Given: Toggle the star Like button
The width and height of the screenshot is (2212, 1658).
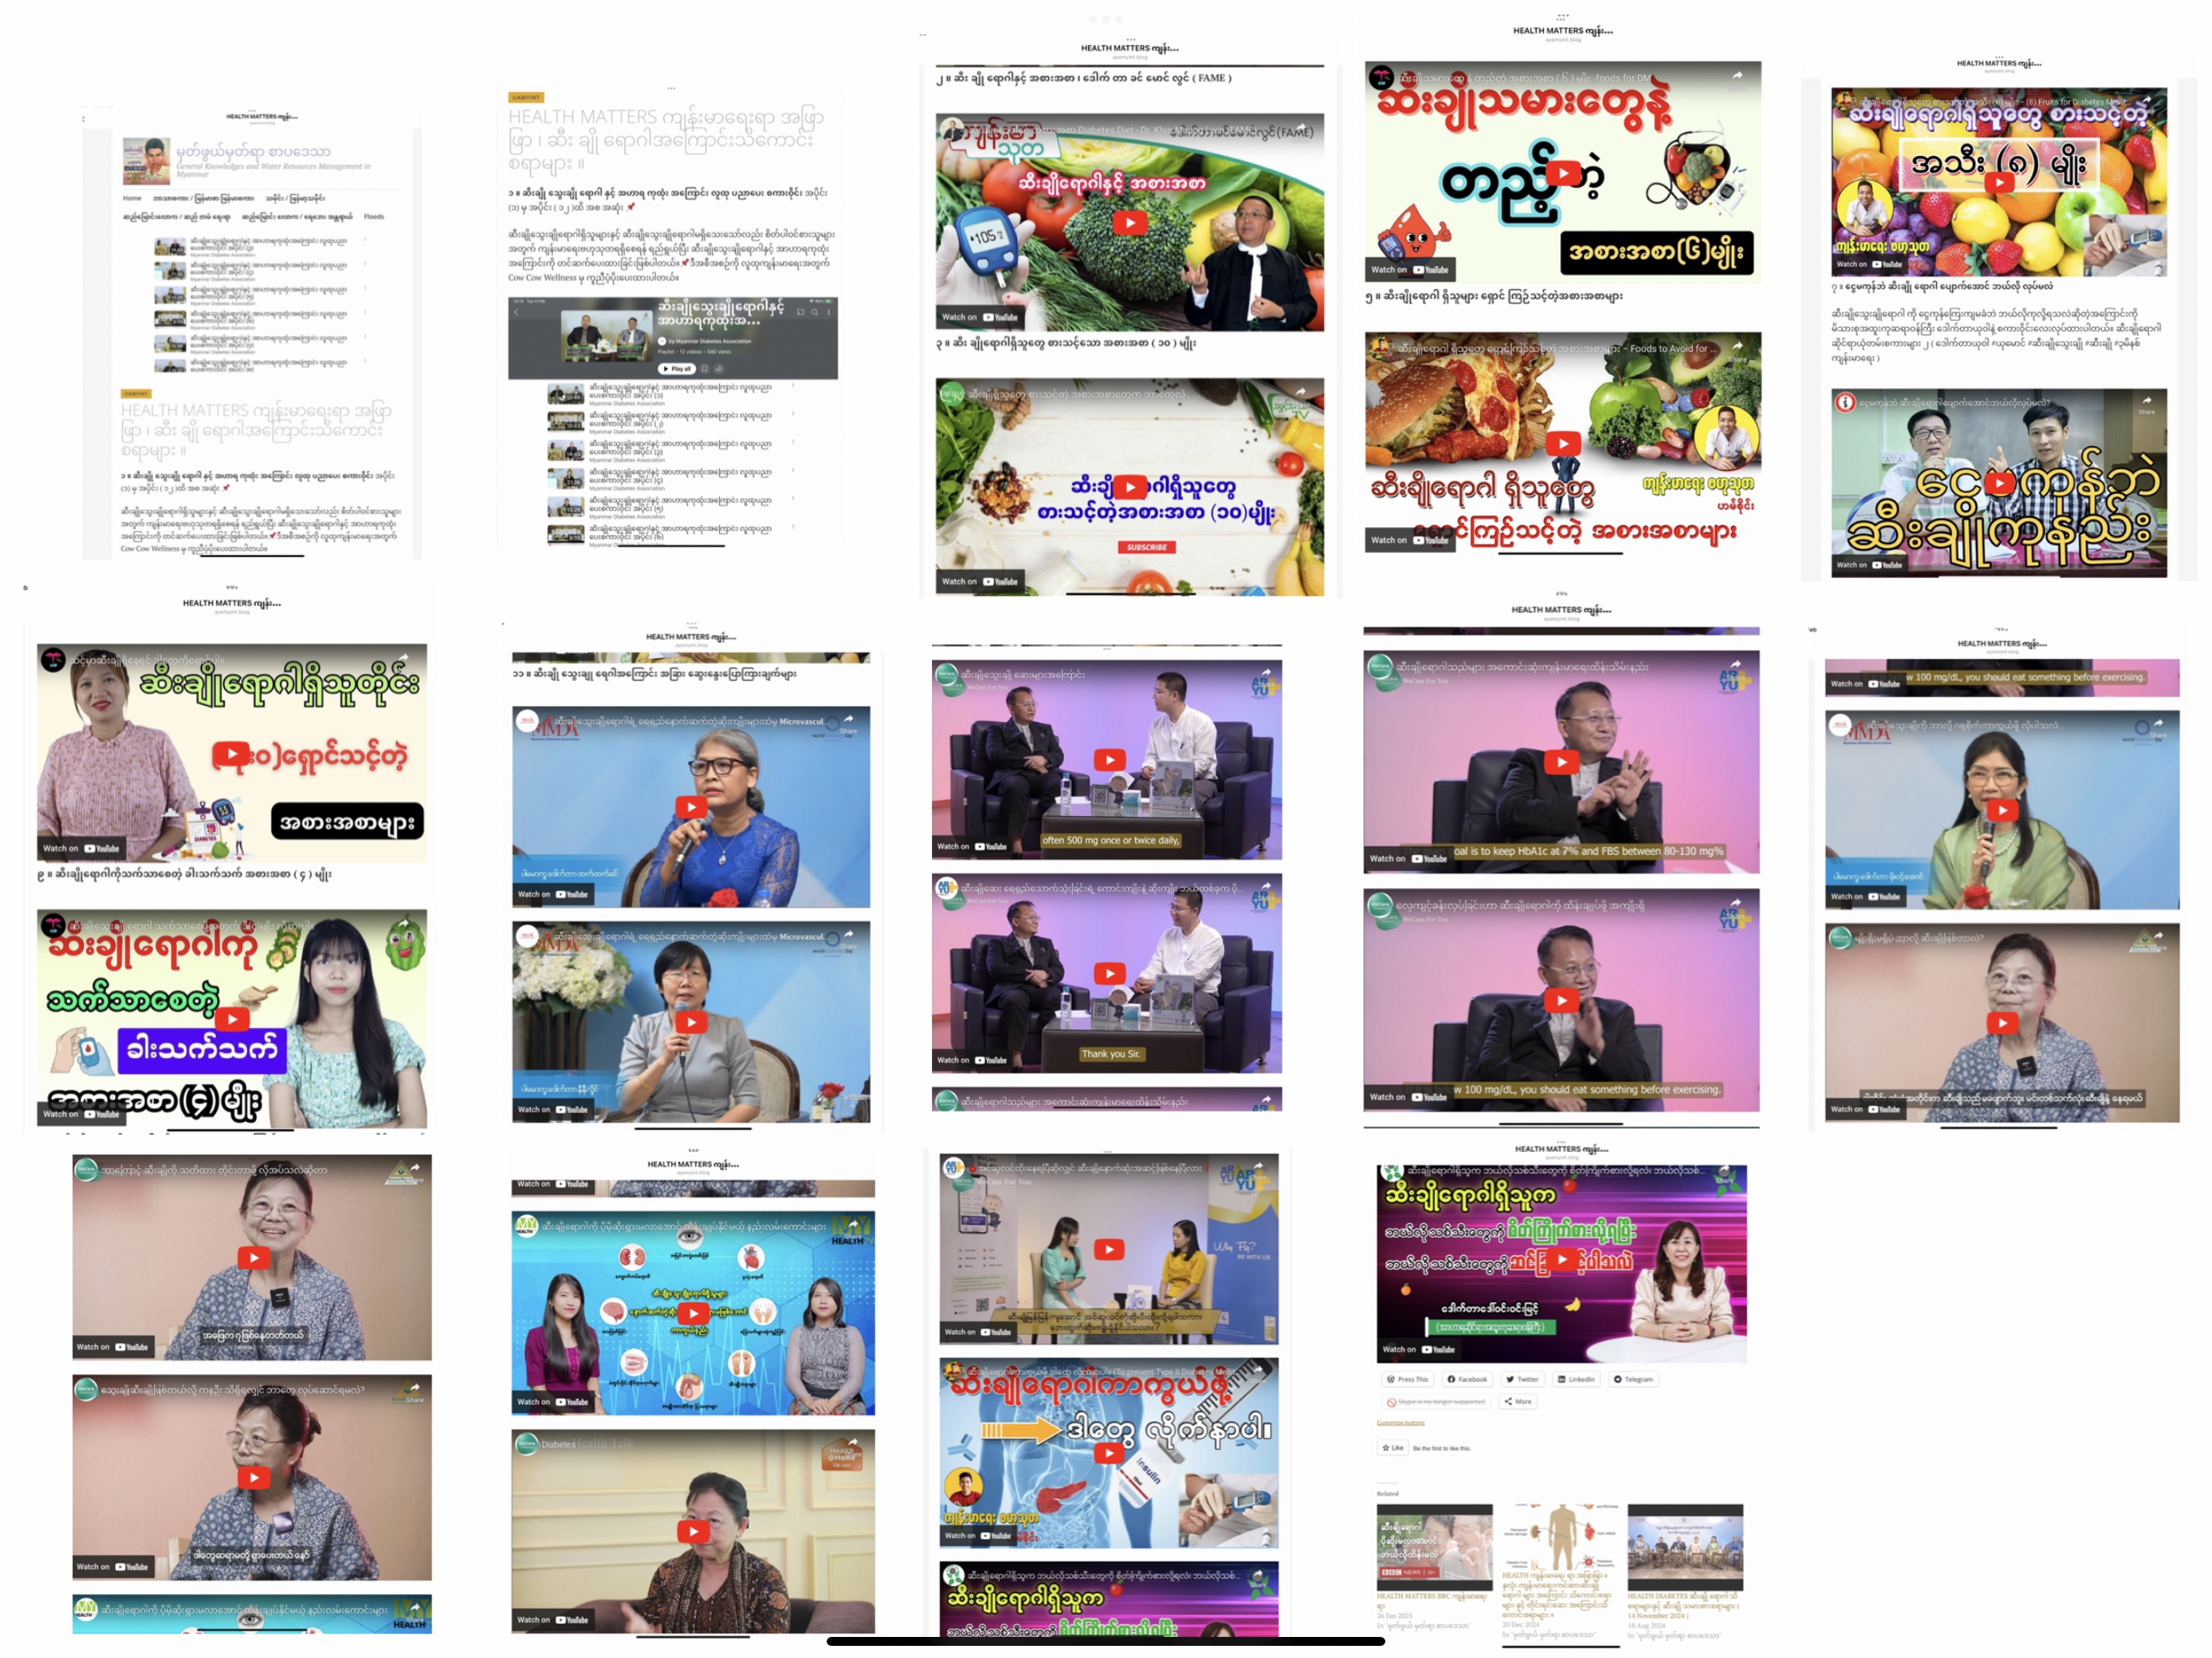Looking at the screenshot, I should point(1392,1447).
